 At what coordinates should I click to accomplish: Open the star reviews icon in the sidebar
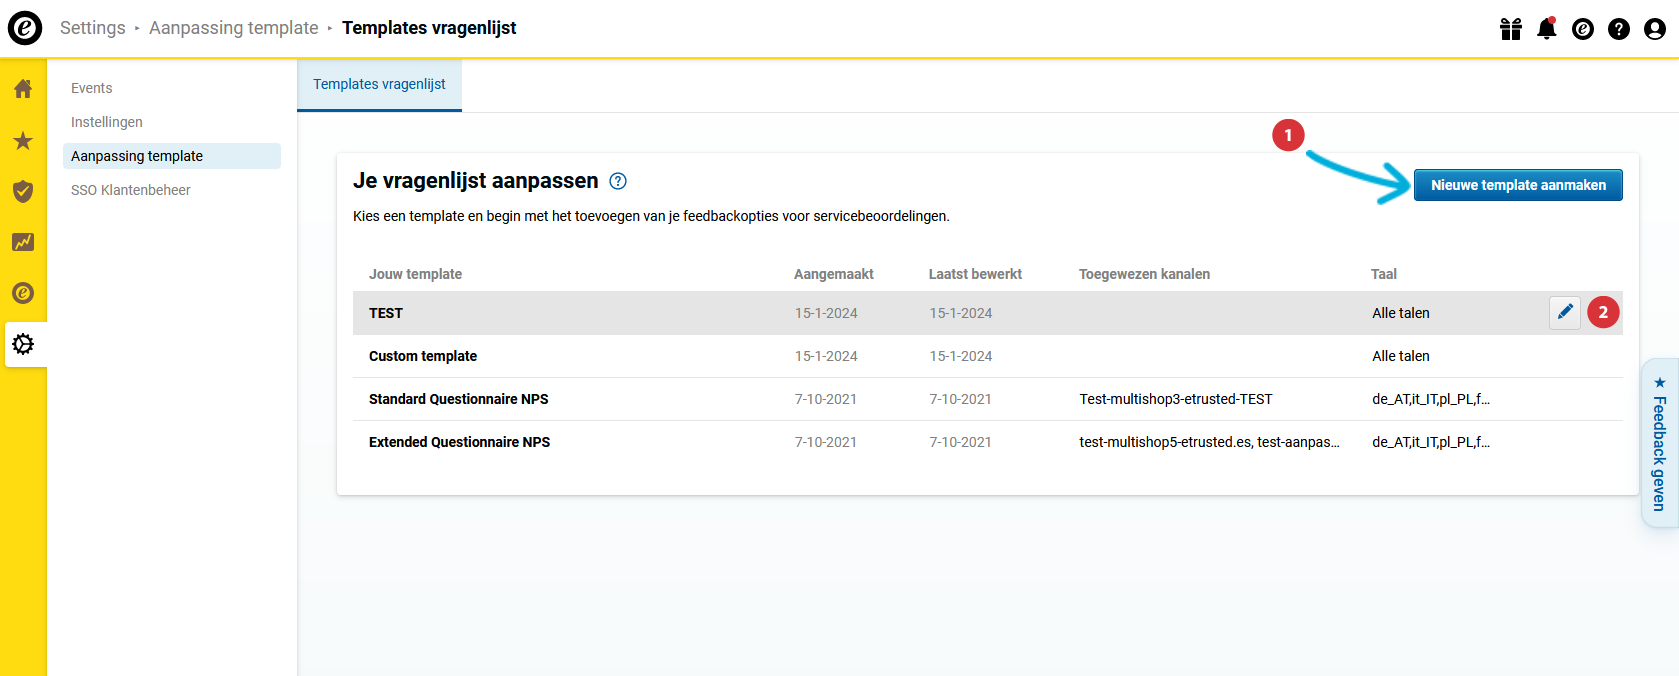[23, 141]
